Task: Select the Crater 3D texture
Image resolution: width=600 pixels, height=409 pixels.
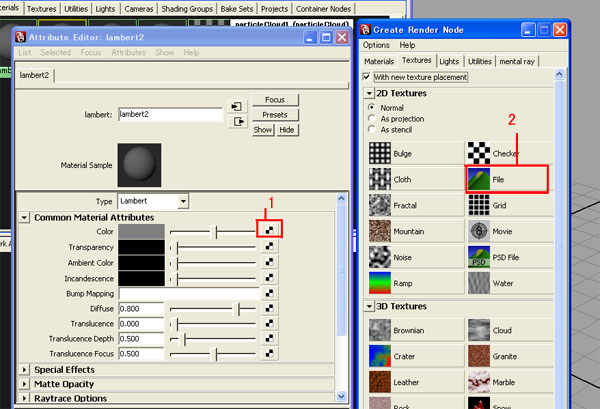Action: [381, 356]
